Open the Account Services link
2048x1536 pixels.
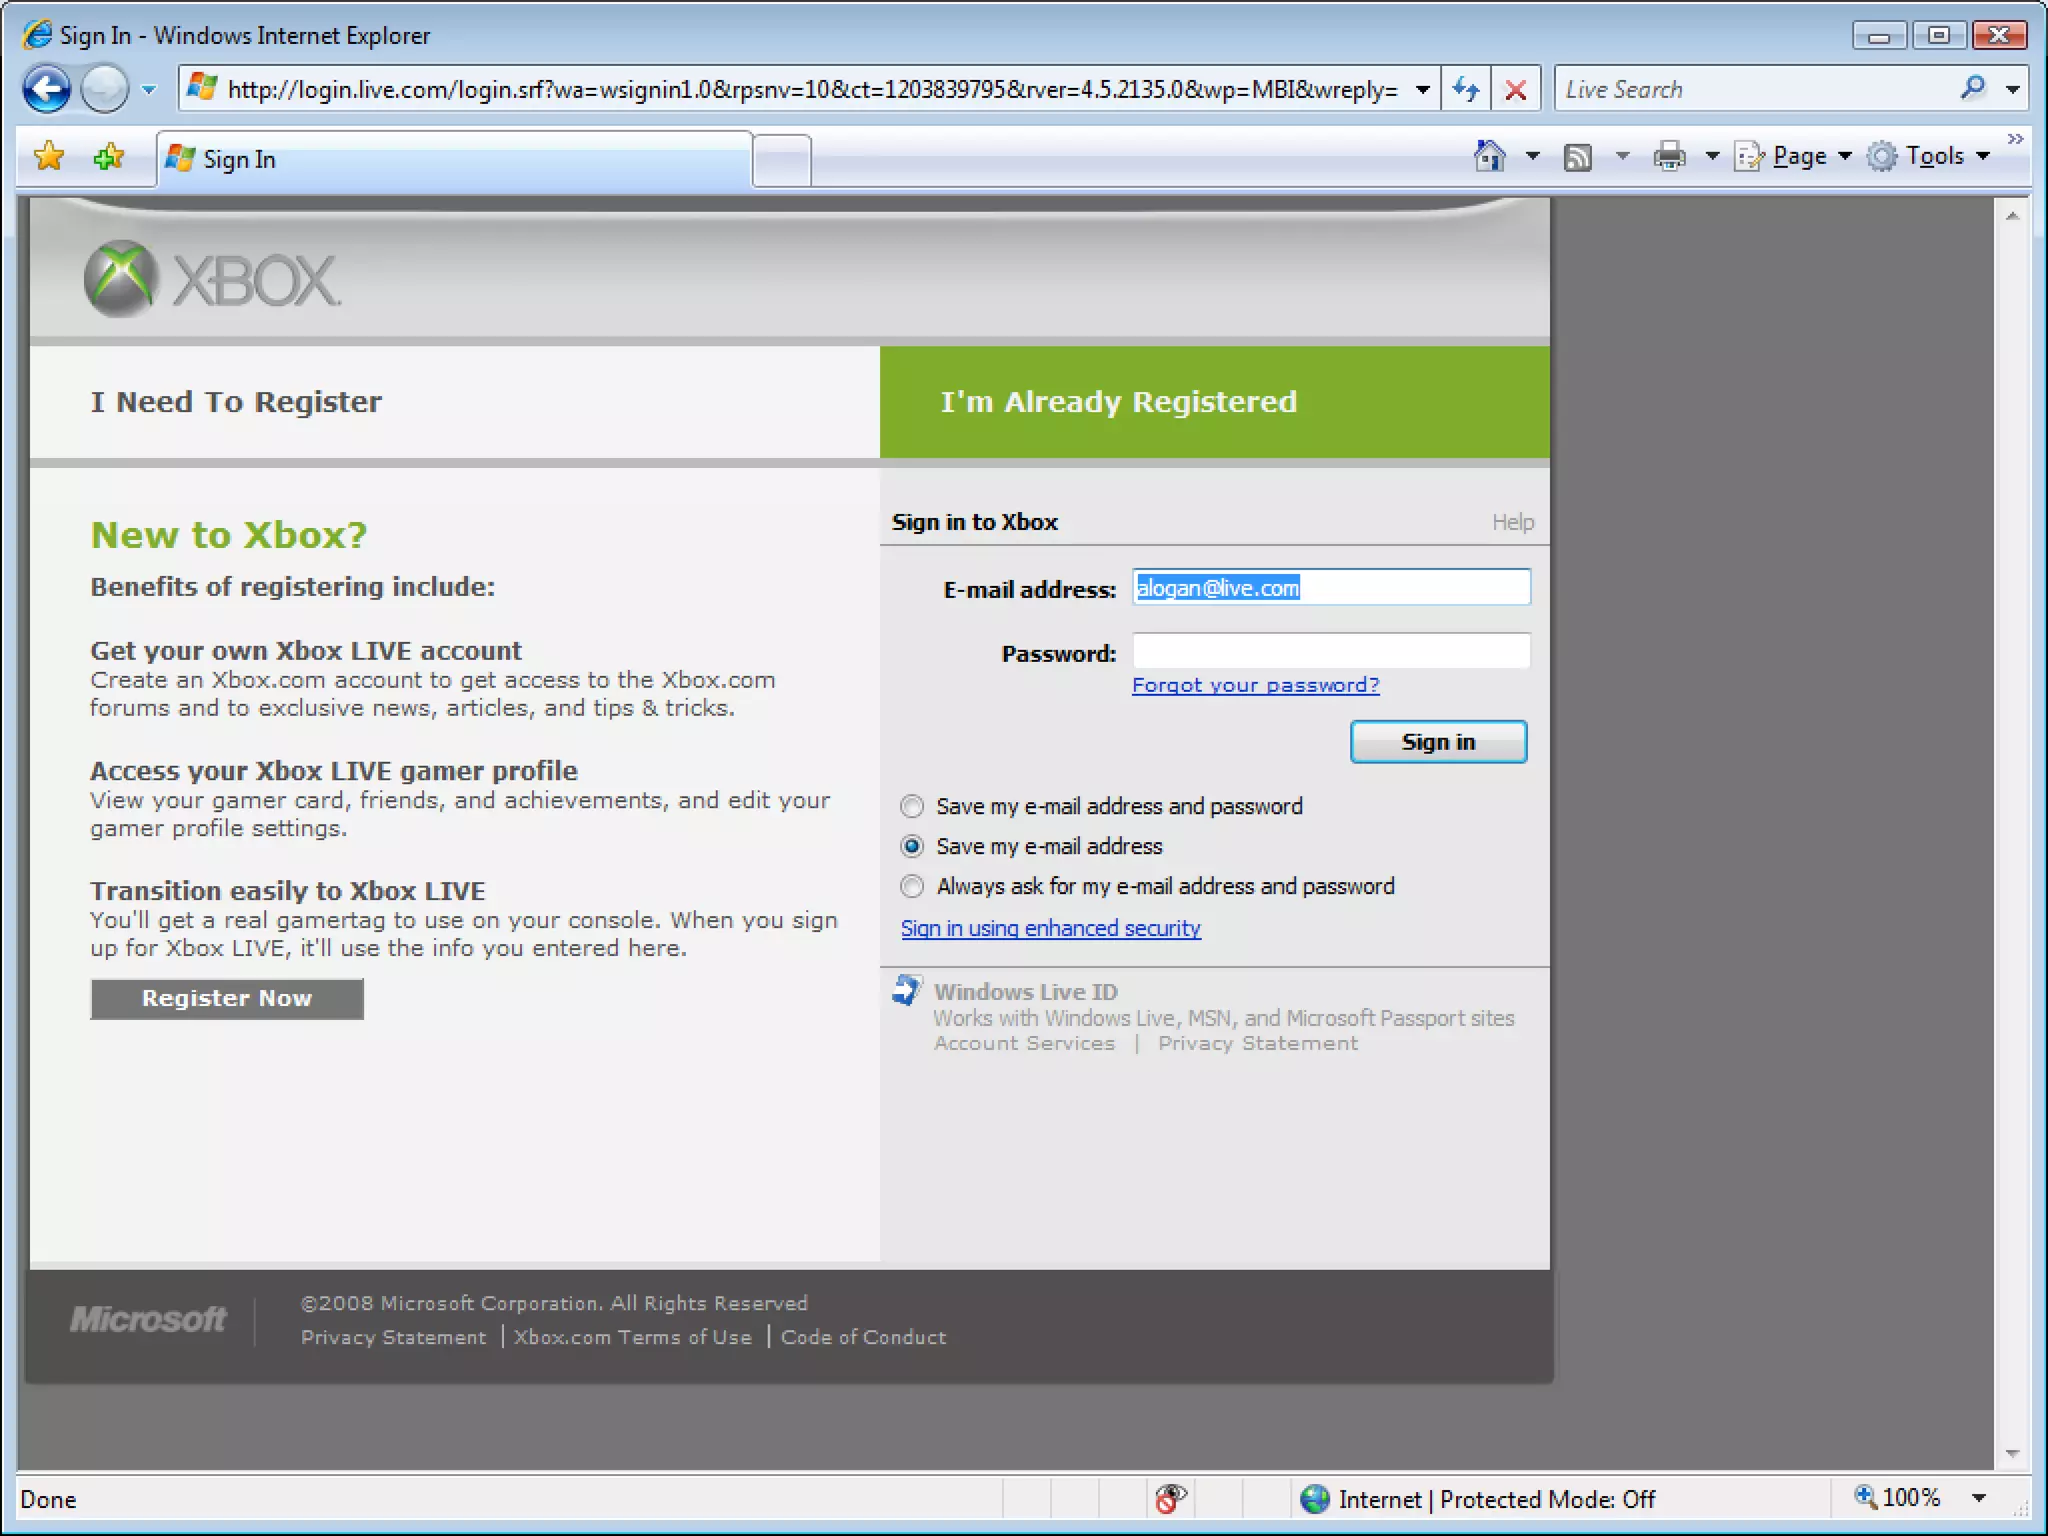coord(1024,1043)
